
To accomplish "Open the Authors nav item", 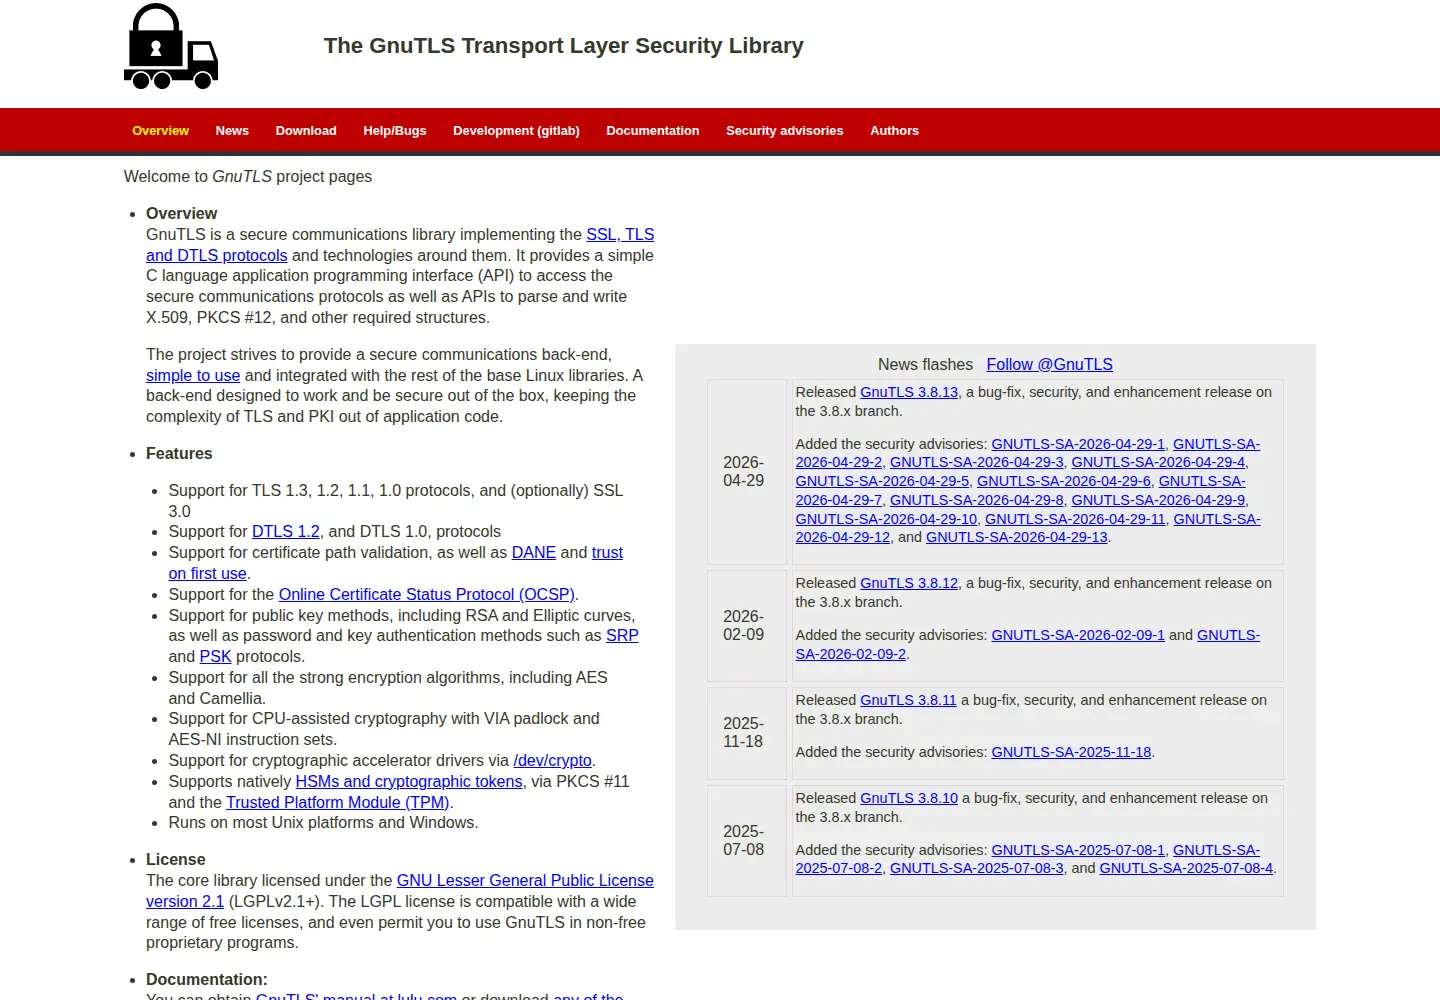I will 894,131.
